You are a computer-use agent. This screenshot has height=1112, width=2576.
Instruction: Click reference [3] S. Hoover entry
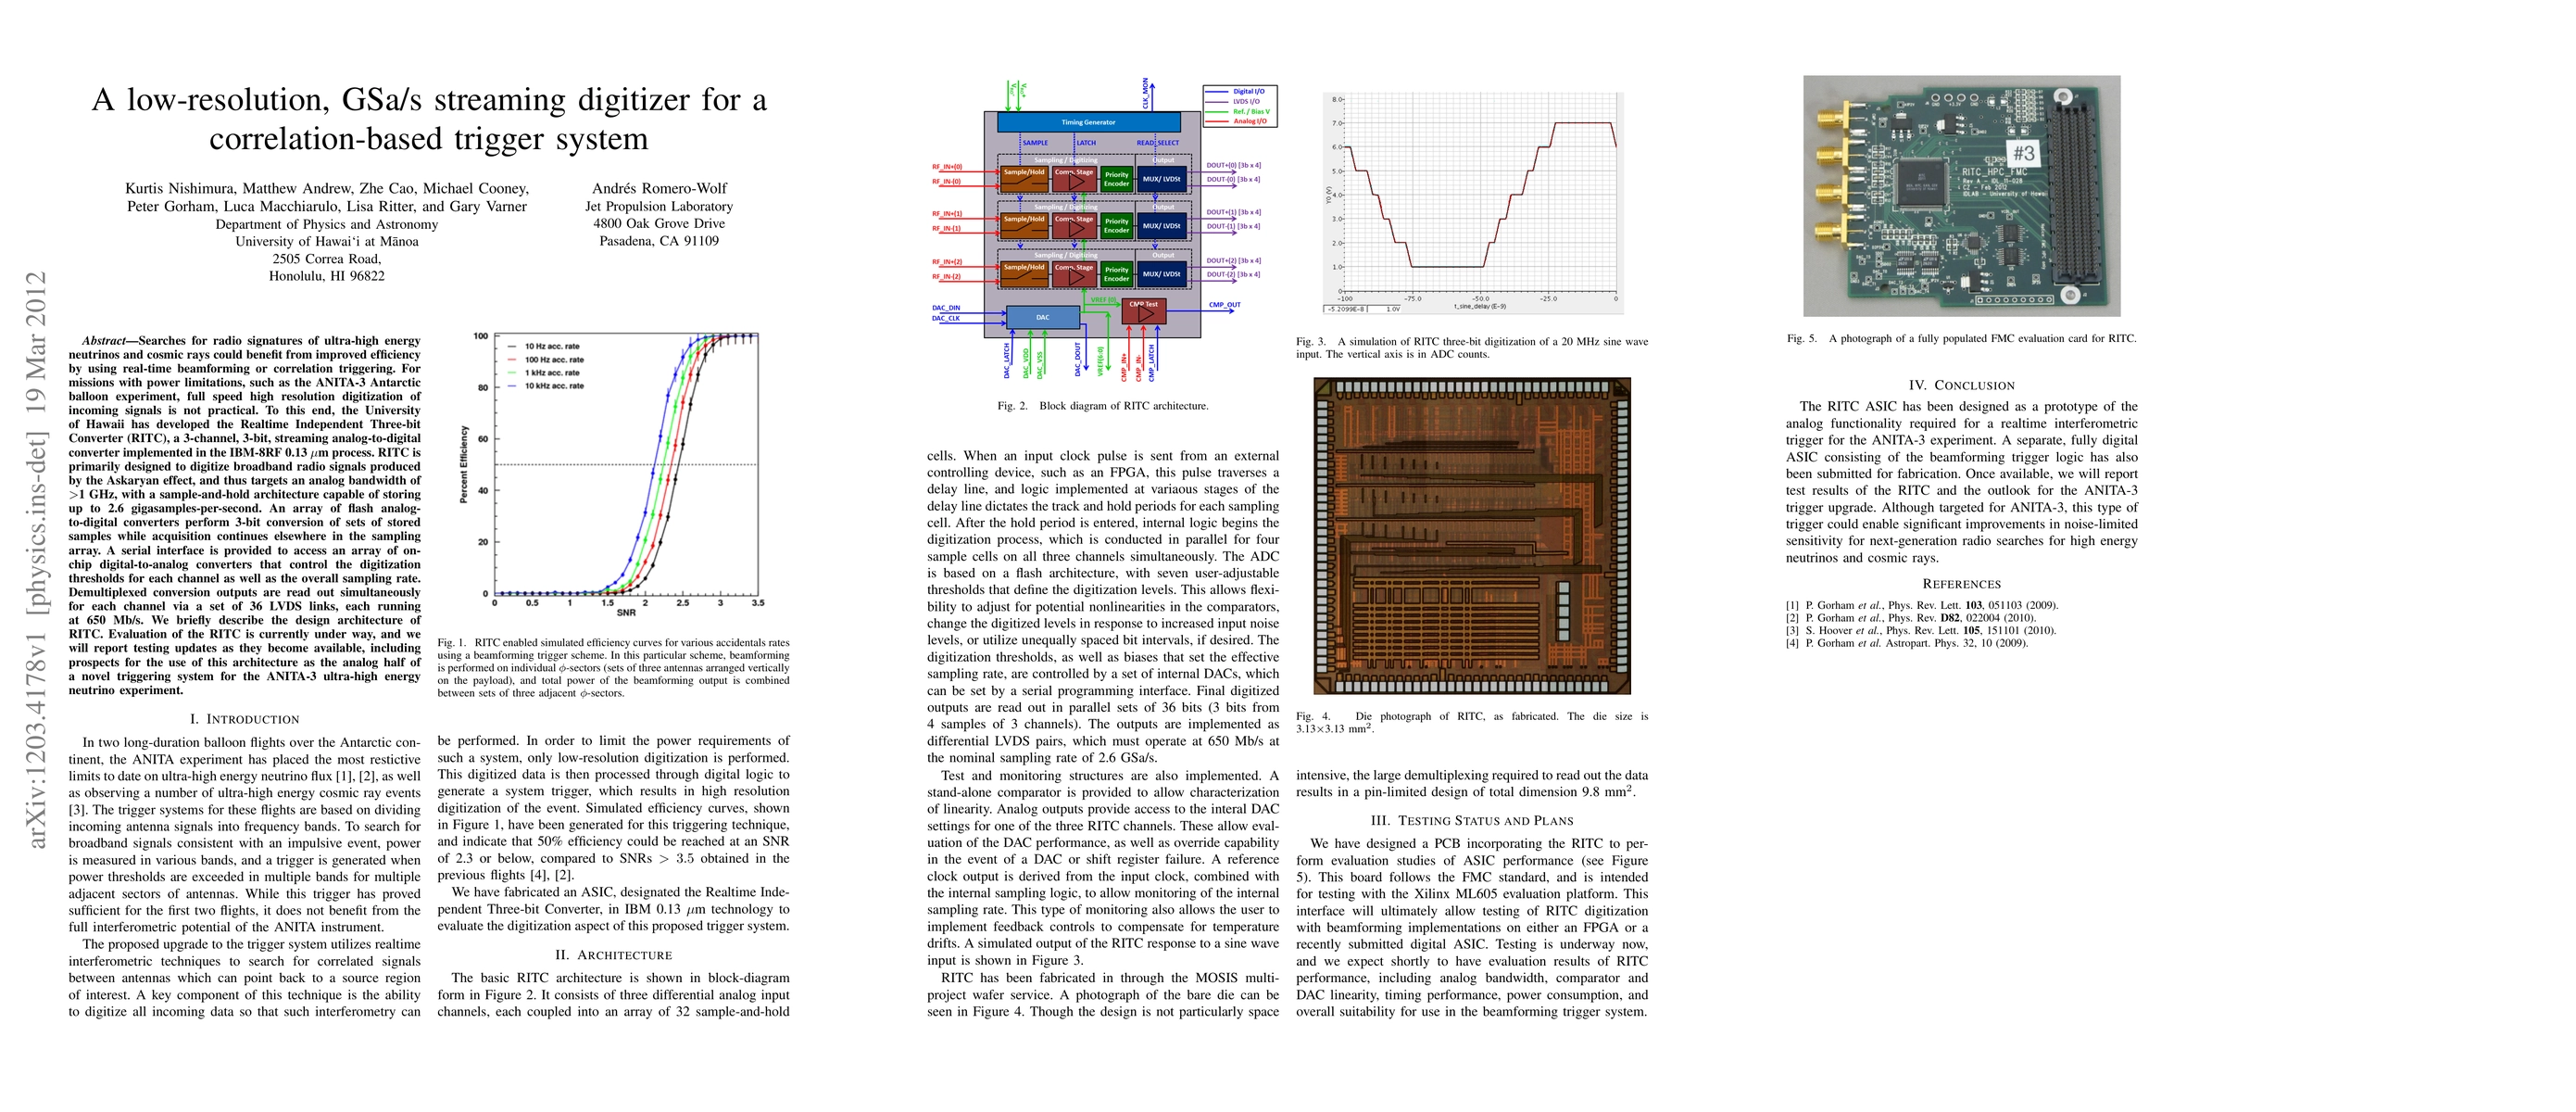[x=1920, y=630]
